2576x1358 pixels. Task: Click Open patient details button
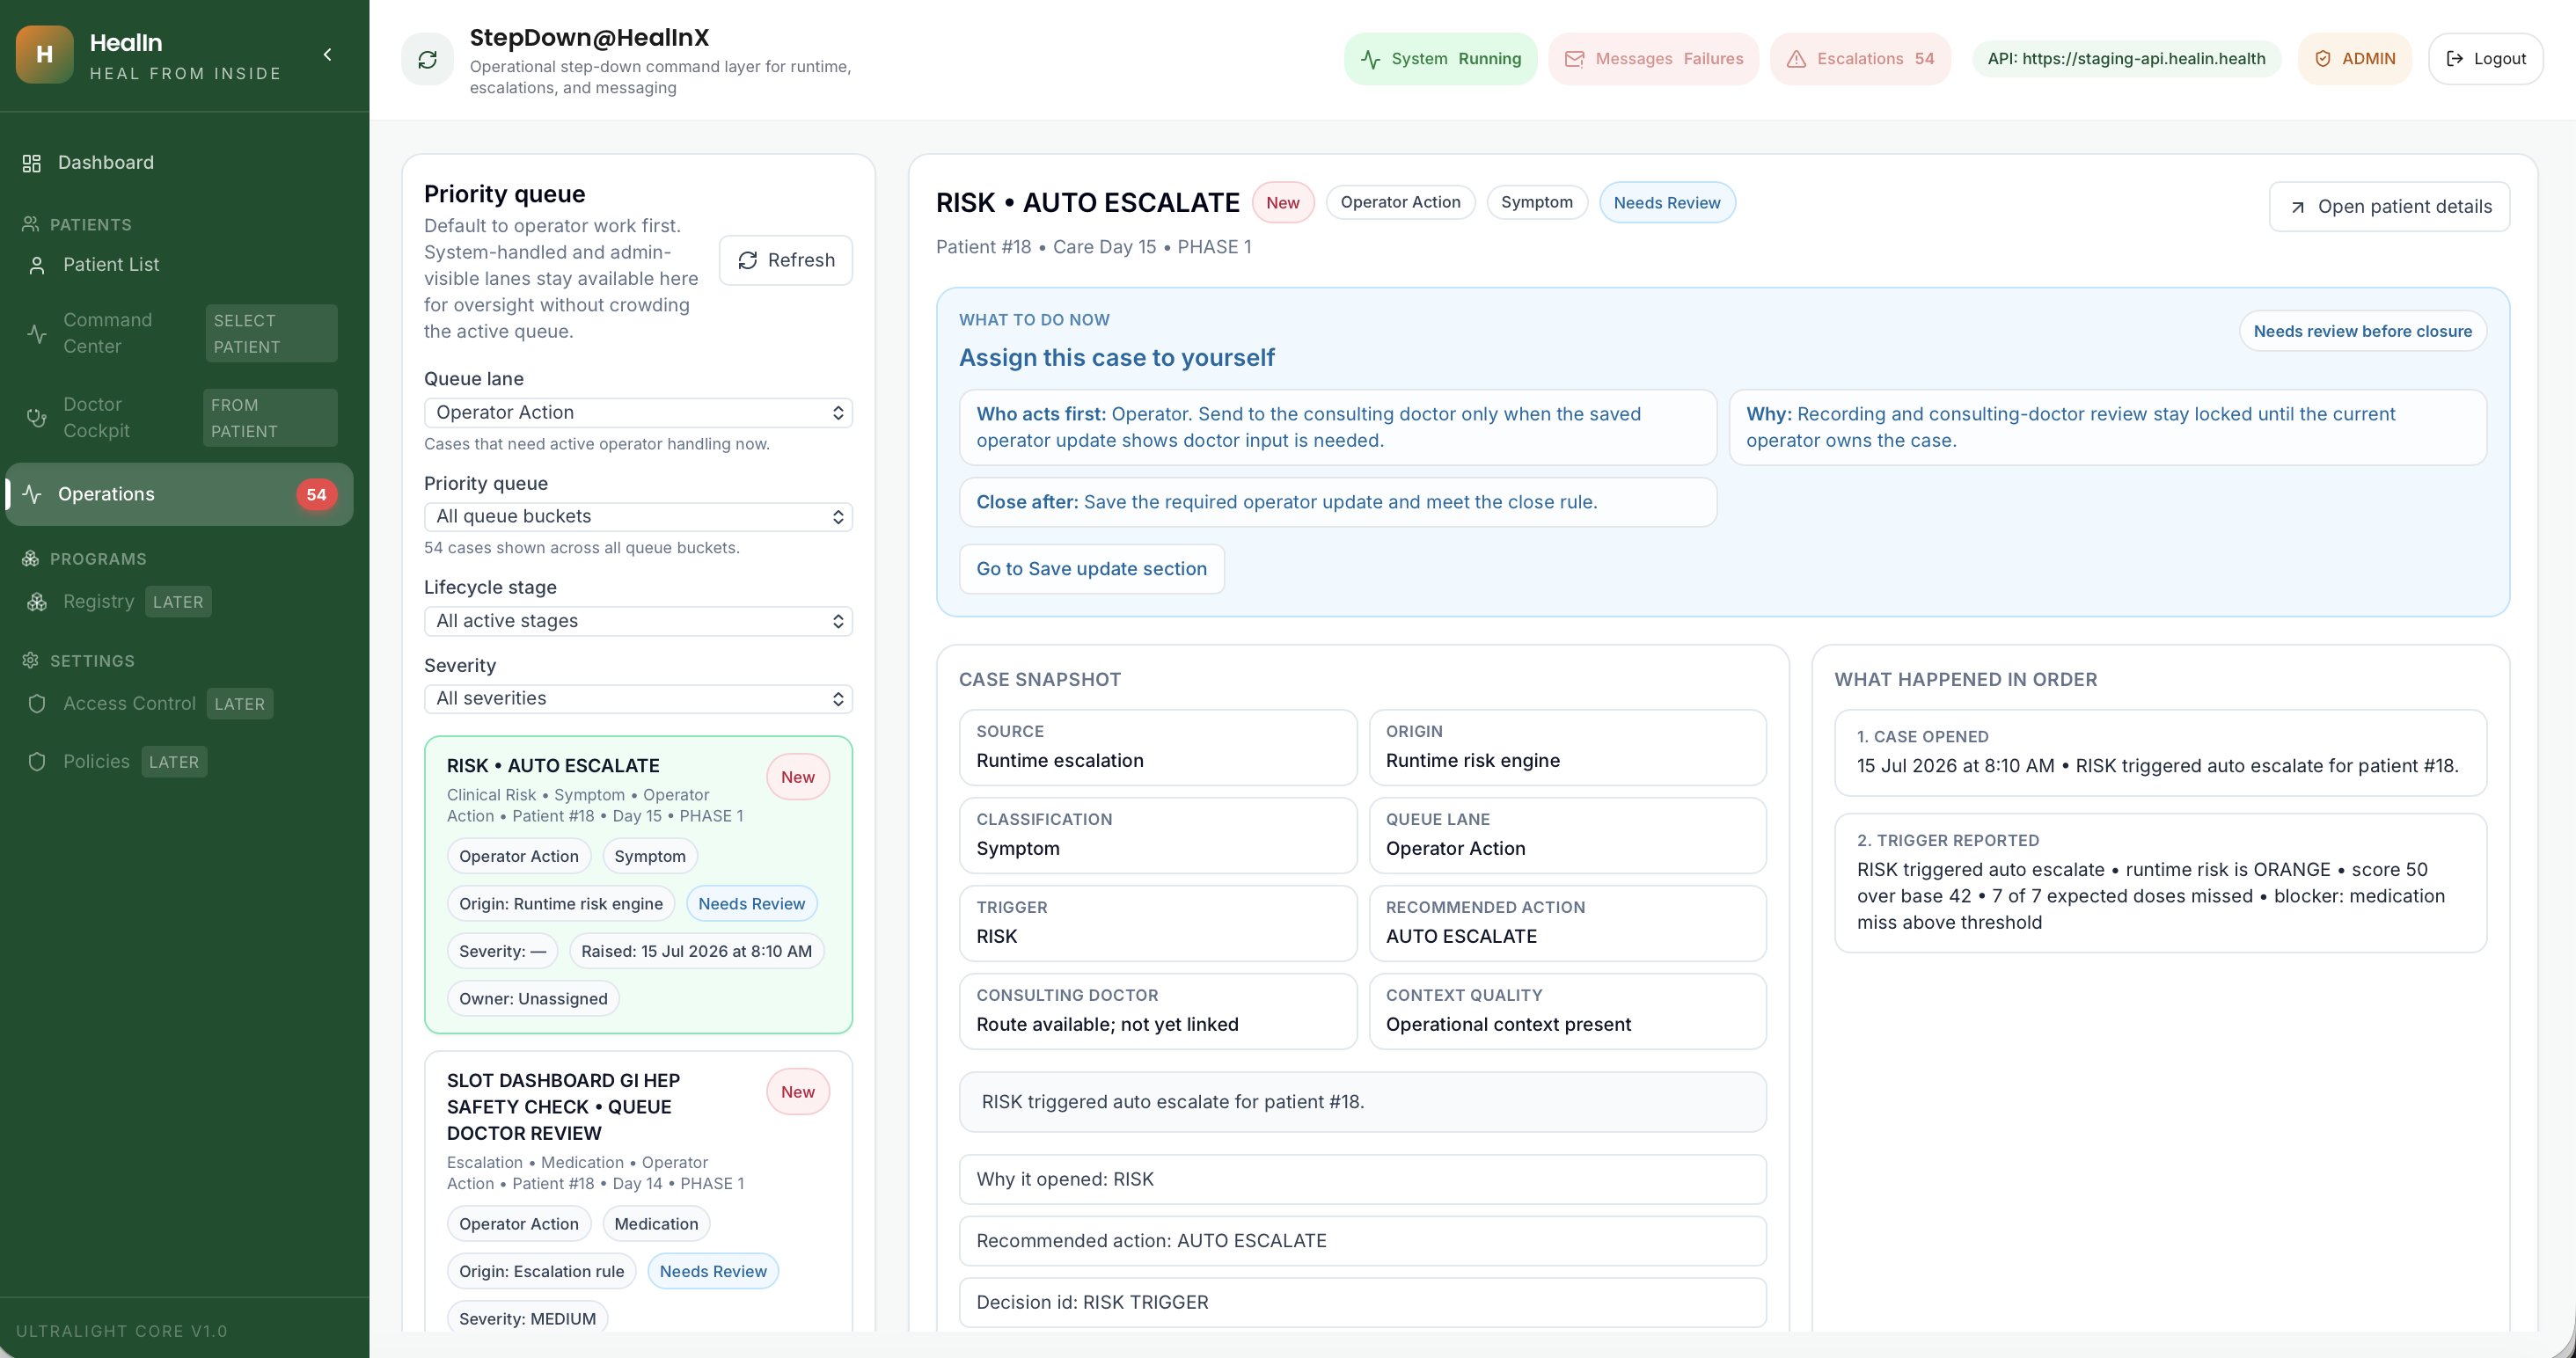coord(2389,207)
